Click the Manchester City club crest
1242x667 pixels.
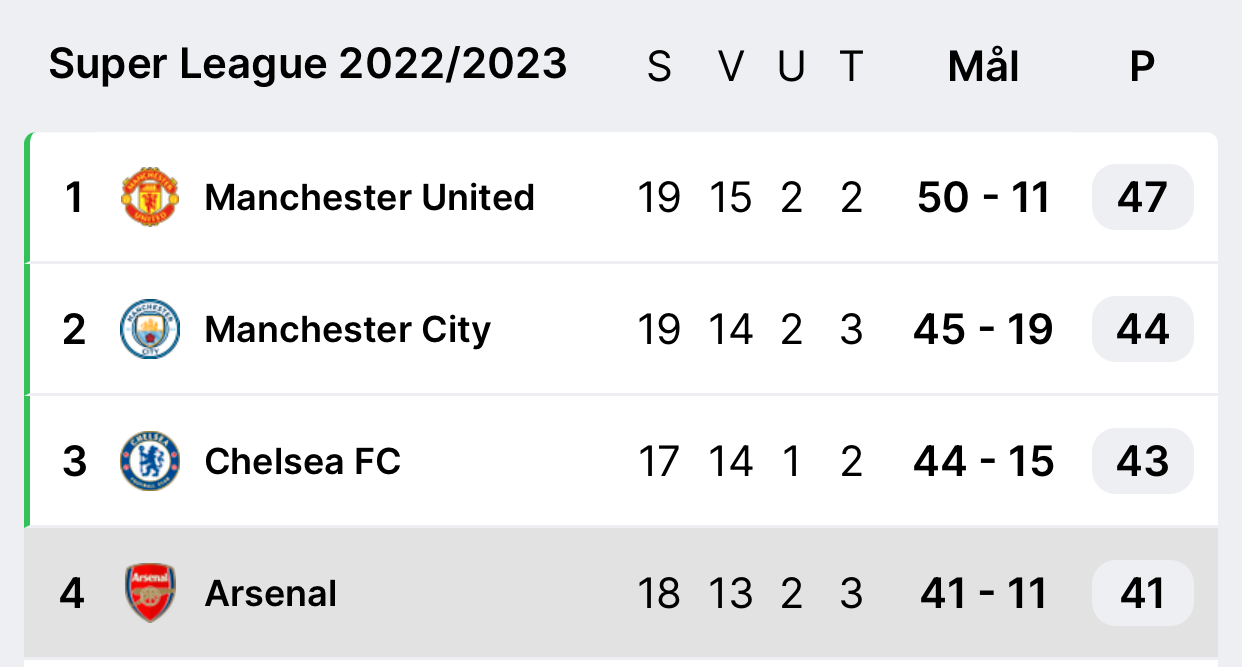(x=150, y=329)
